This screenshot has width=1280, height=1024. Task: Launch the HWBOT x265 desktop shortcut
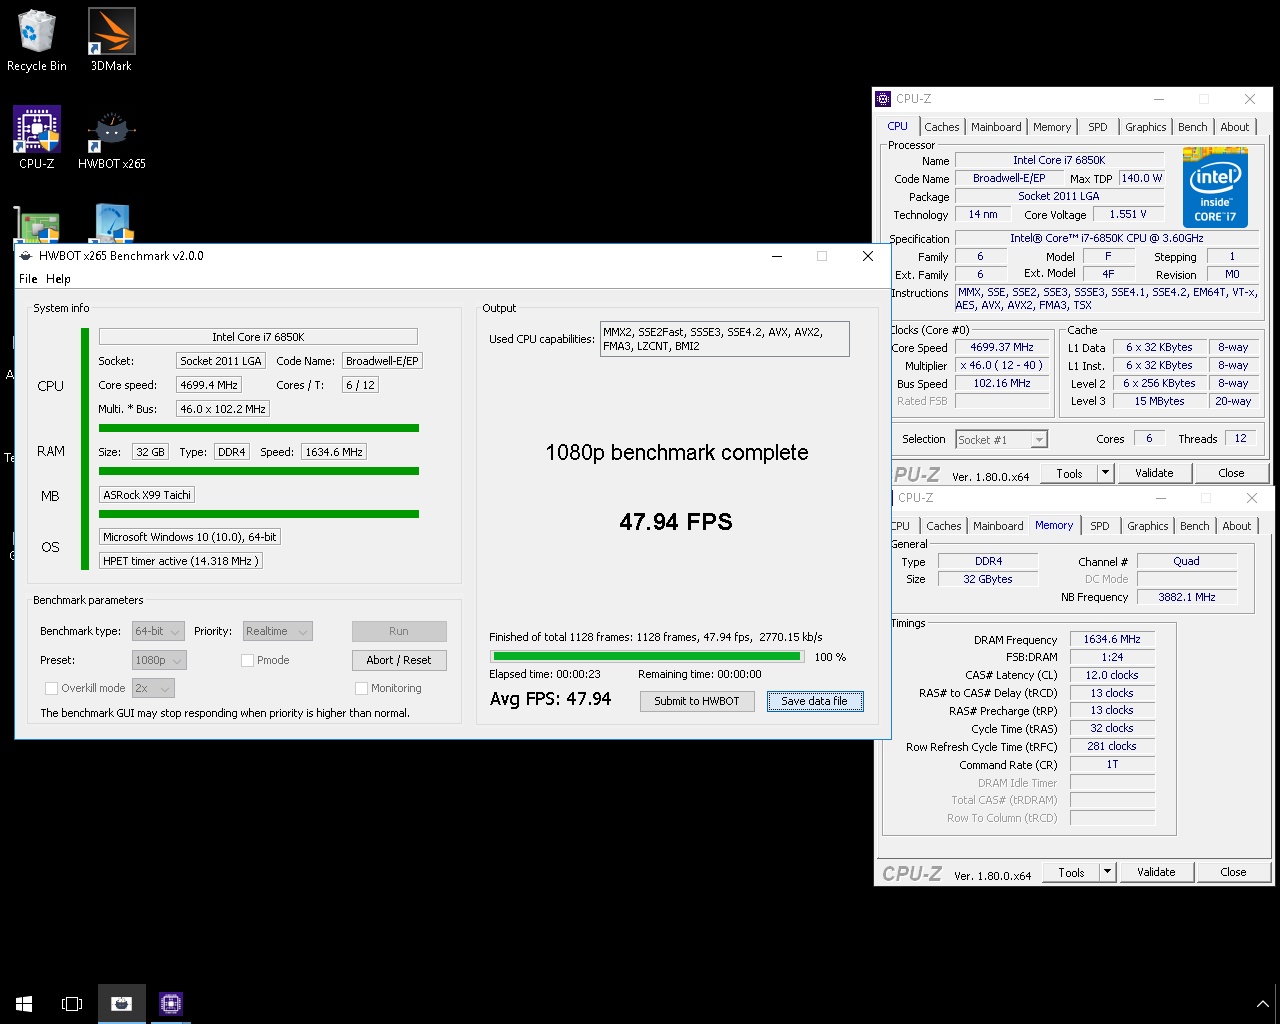click(111, 138)
